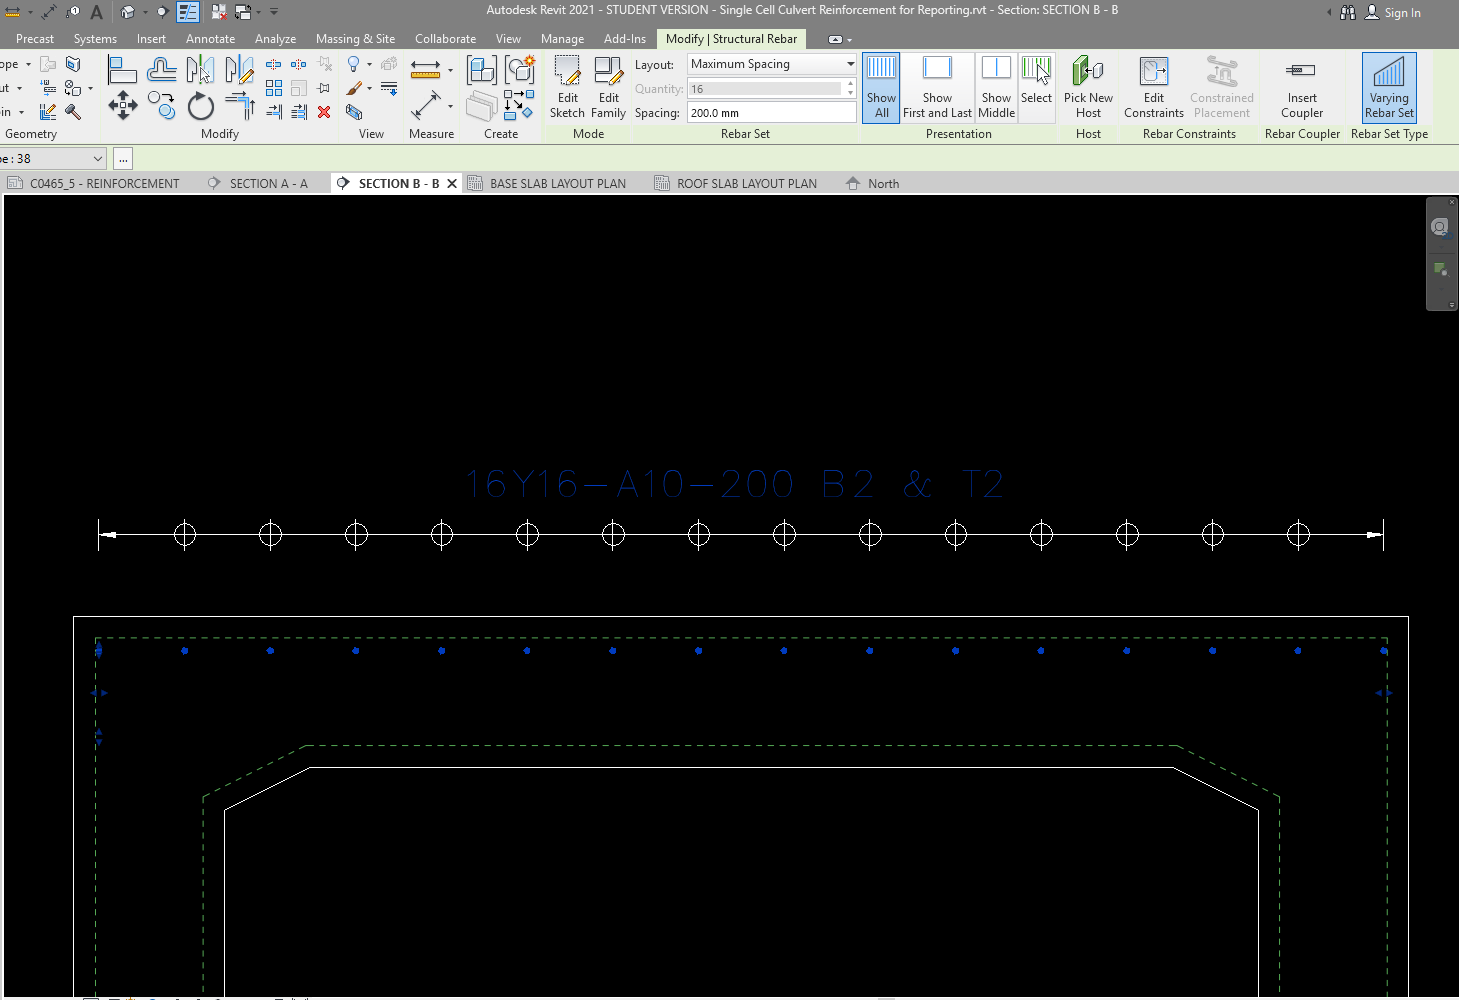1459x1000 pixels.
Task: Click the Sign In link
Action: (1403, 13)
